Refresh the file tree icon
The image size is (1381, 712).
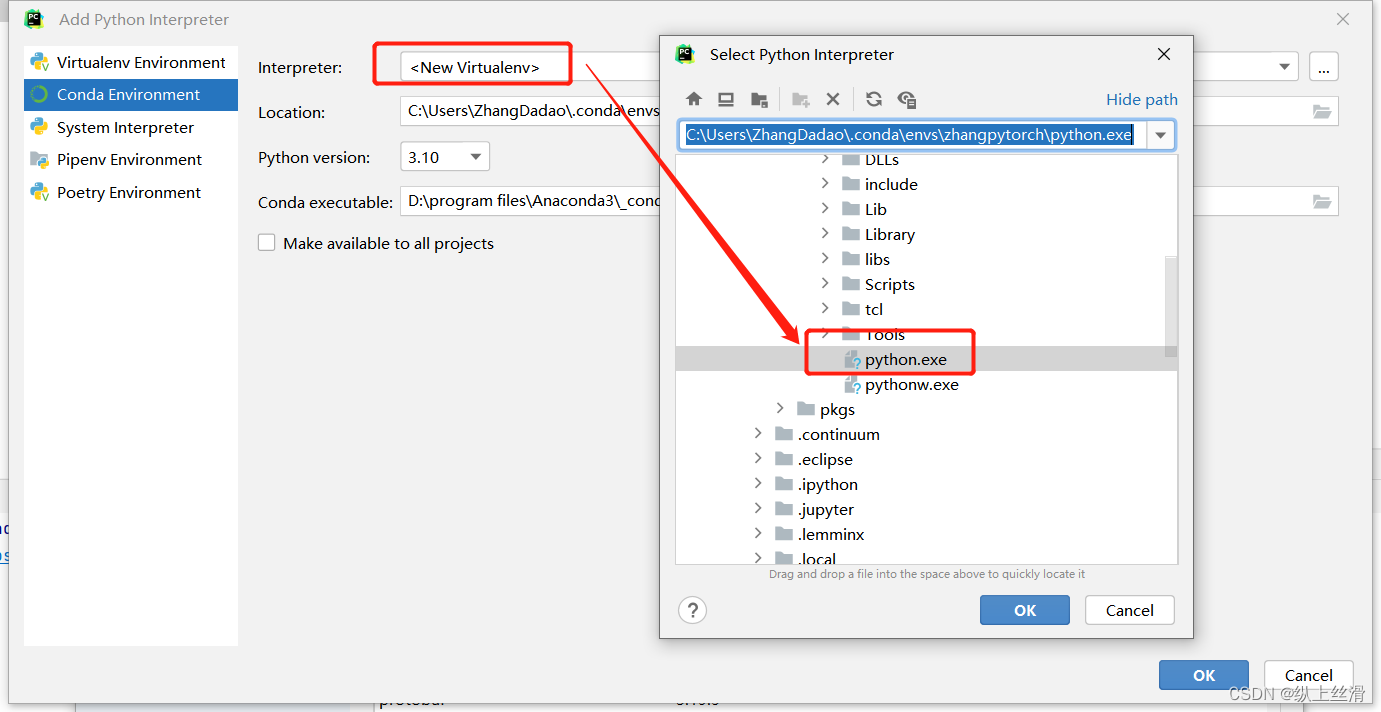[x=874, y=99]
